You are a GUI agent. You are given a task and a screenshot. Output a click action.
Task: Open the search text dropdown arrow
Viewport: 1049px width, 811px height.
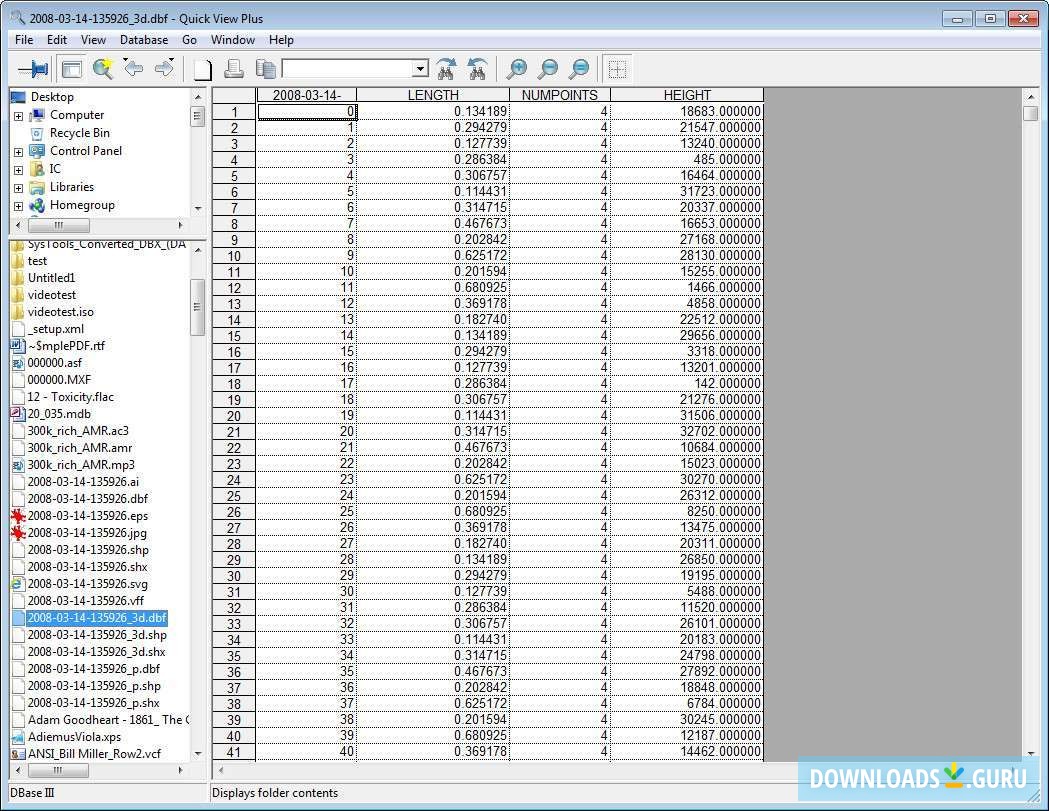pos(420,69)
